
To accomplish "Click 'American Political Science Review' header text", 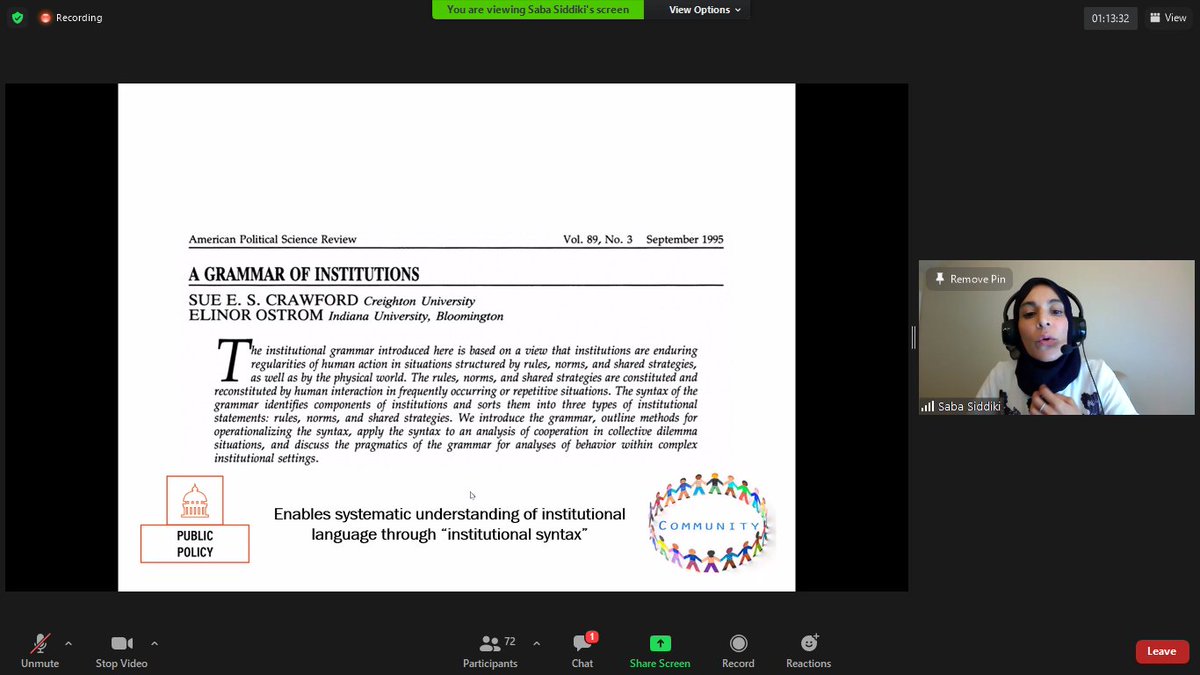I will coord(273,240).
